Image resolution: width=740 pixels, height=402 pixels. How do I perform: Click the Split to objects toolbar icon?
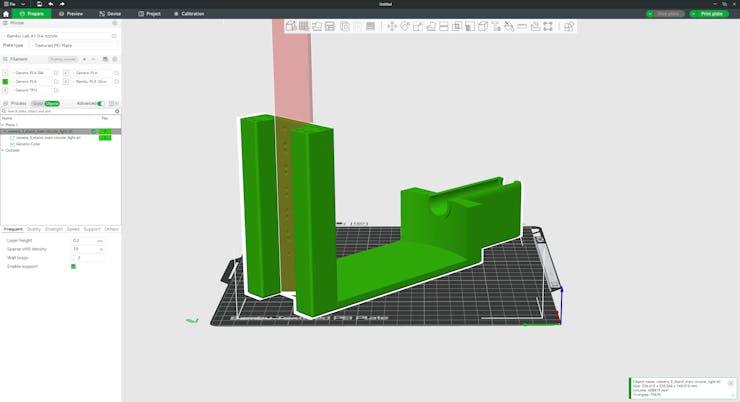tap(345, 26)
